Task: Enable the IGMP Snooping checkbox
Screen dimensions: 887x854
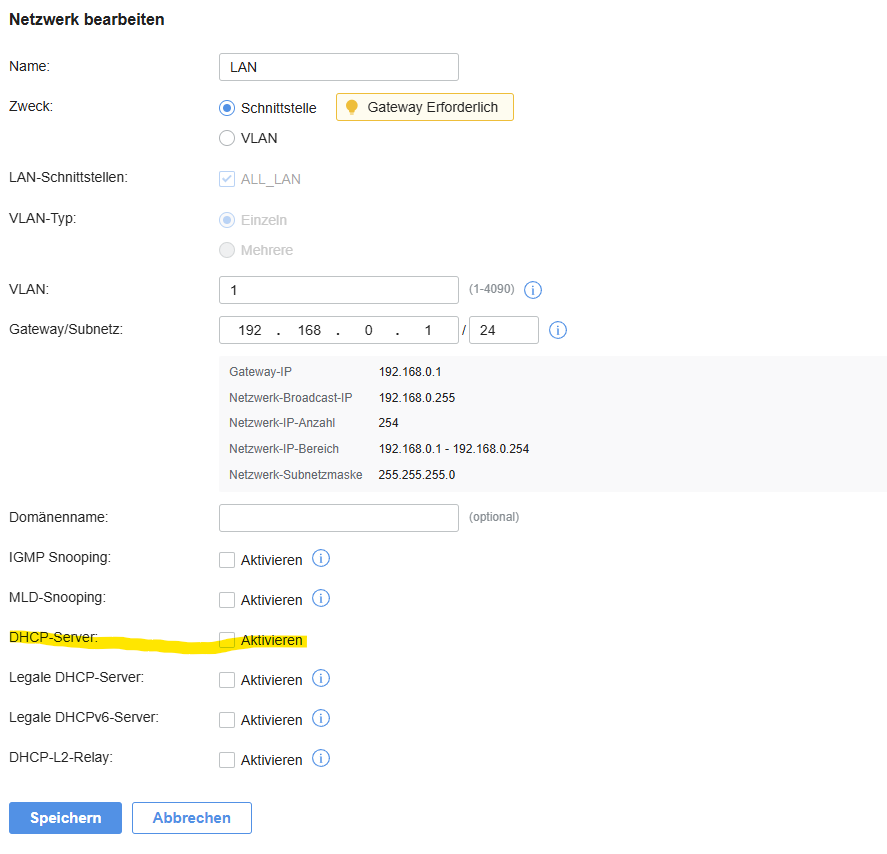Action: coord(227,560)
